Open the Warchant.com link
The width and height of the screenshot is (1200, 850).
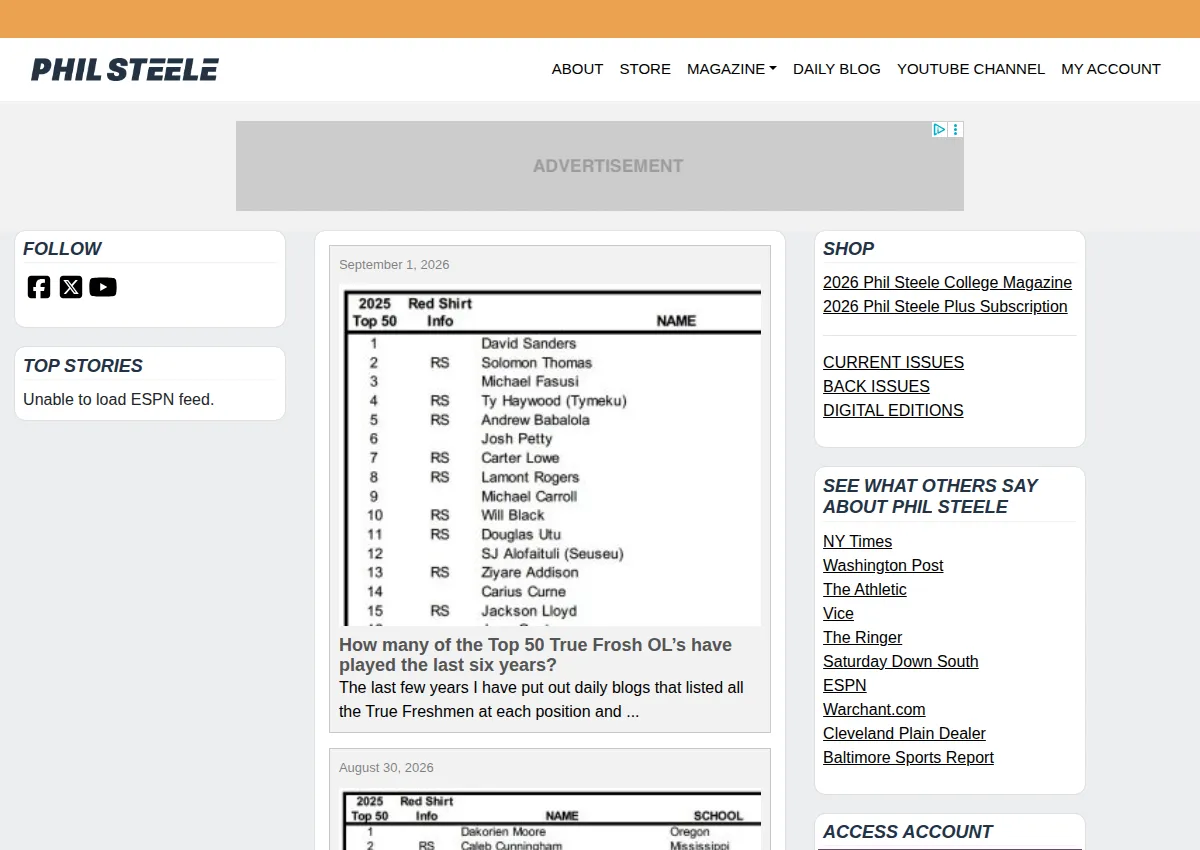point(874,710)
